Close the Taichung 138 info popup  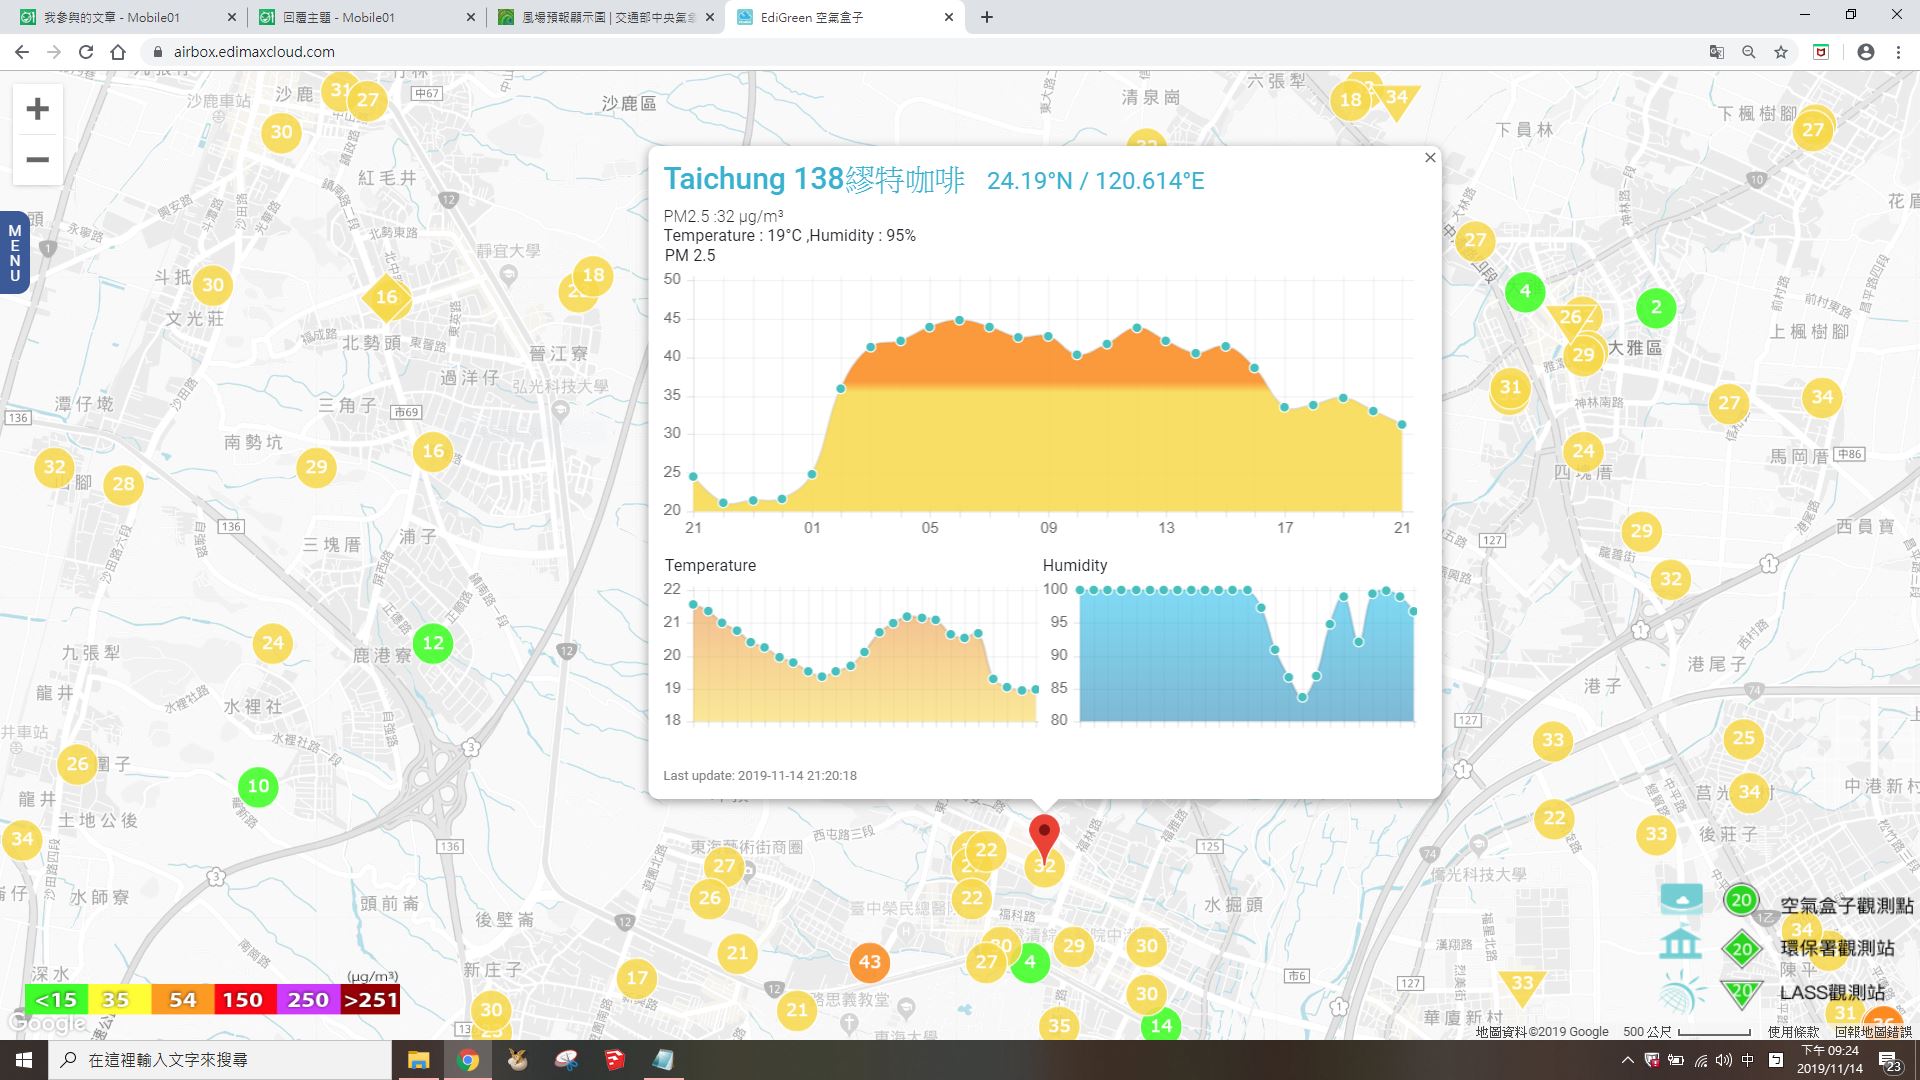pos(1430,158)
